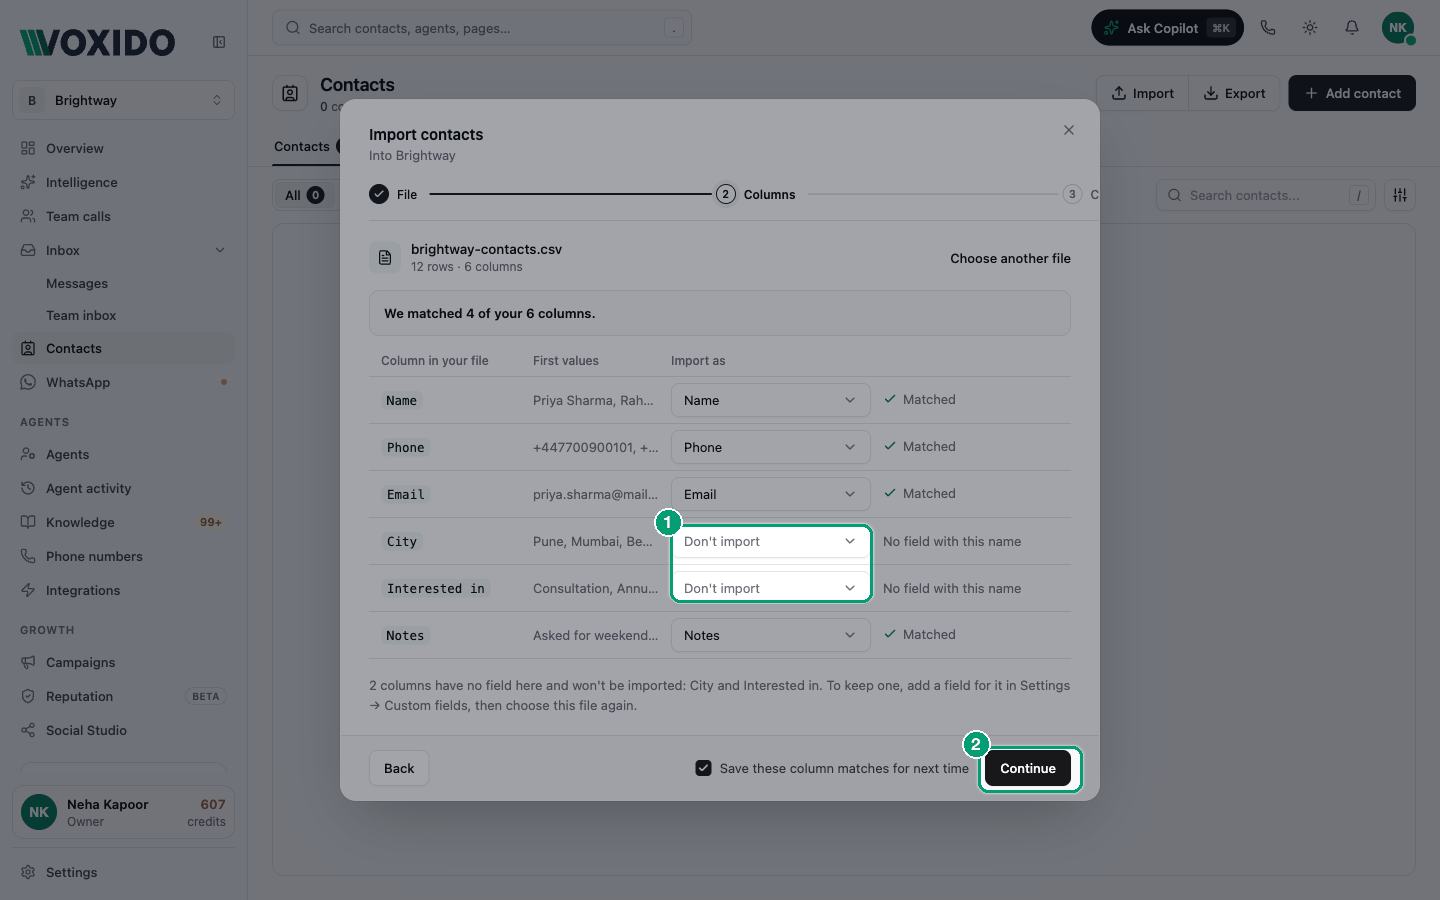1440x900 pixels.
Task: Click the brightway-contacts.csv file icon
Action: click(385, 258)
